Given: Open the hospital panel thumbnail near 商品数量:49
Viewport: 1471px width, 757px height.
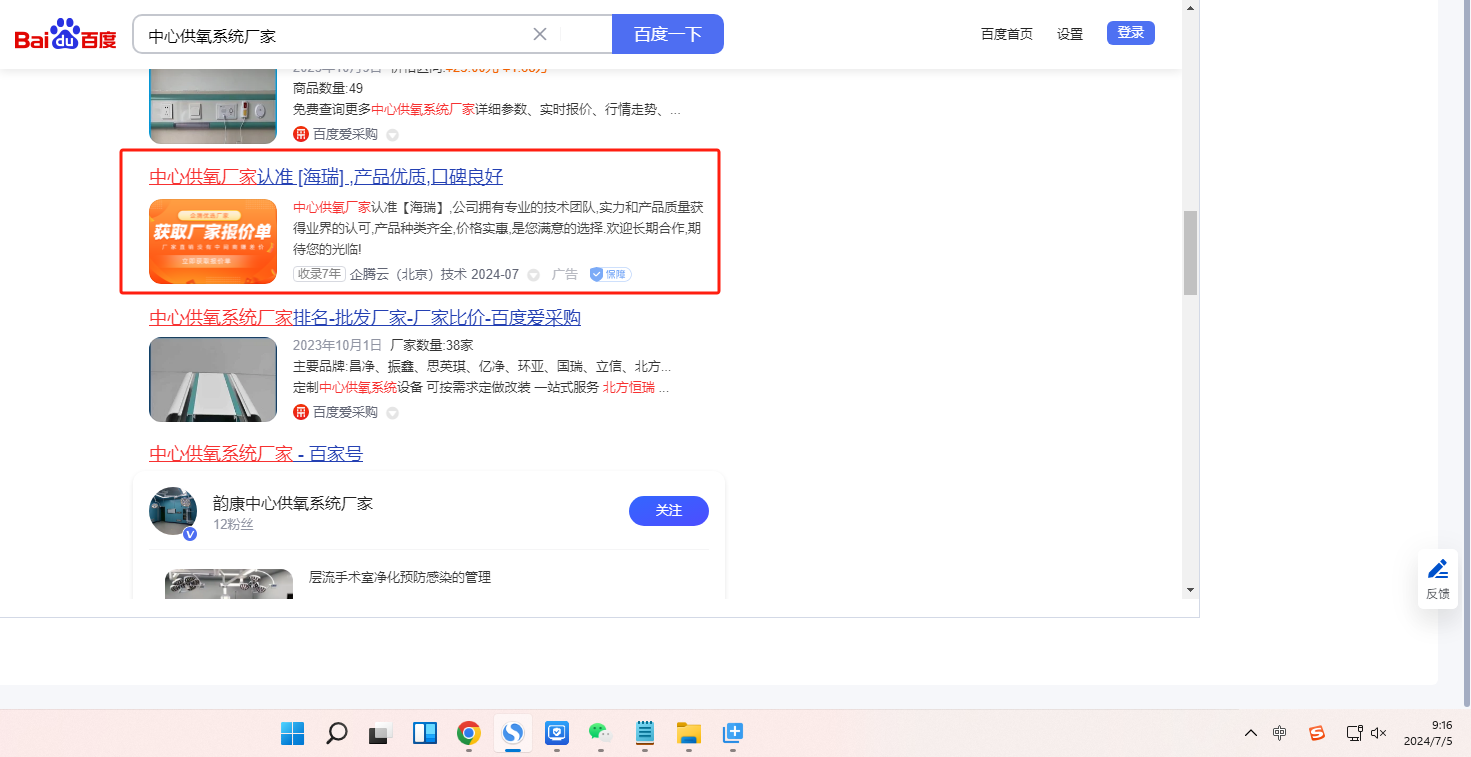Looking at the screenshot, I should [213, 106].
